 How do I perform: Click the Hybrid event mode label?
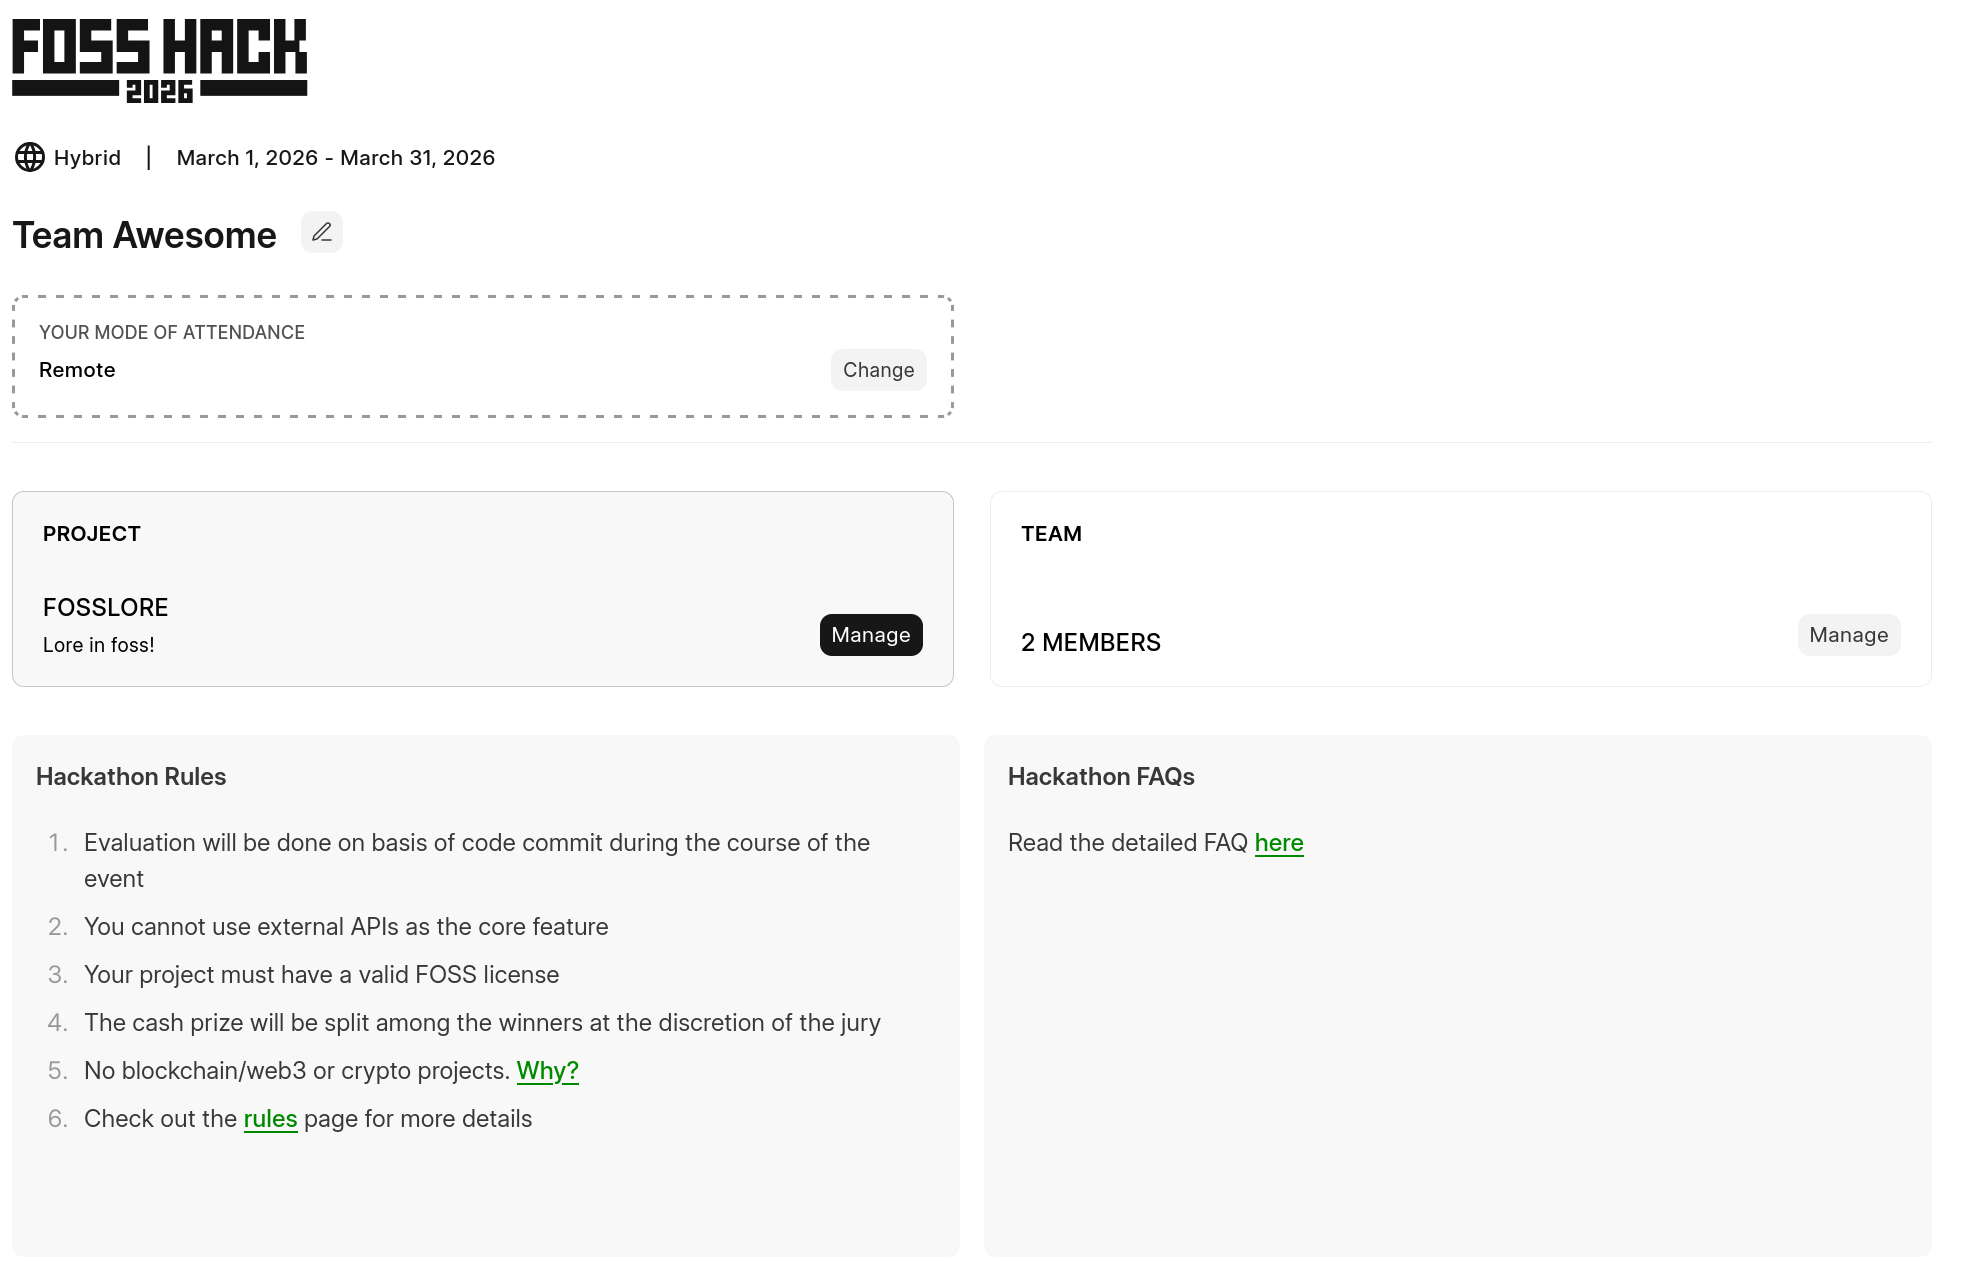pos(87,158)
